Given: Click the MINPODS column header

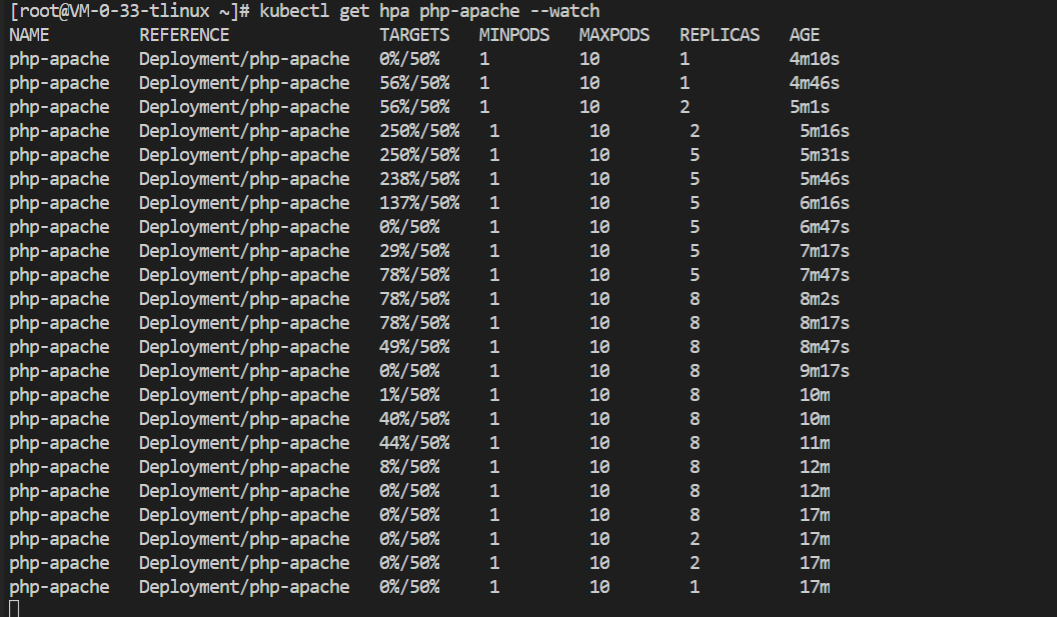Looking at the screenshot, I should tap(514, 35).
